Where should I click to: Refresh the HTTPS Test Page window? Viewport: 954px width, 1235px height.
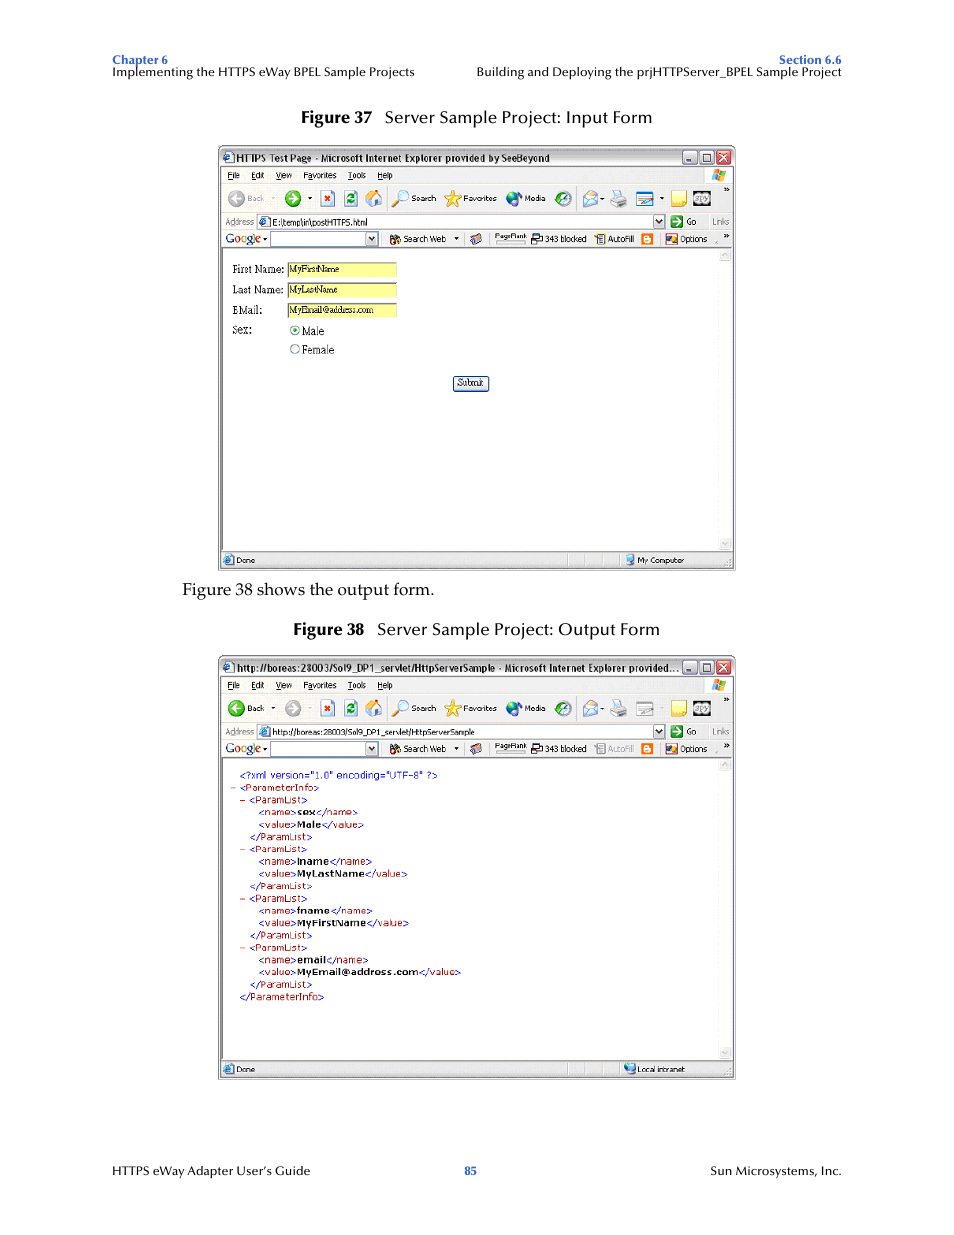[x=351, y=198]
